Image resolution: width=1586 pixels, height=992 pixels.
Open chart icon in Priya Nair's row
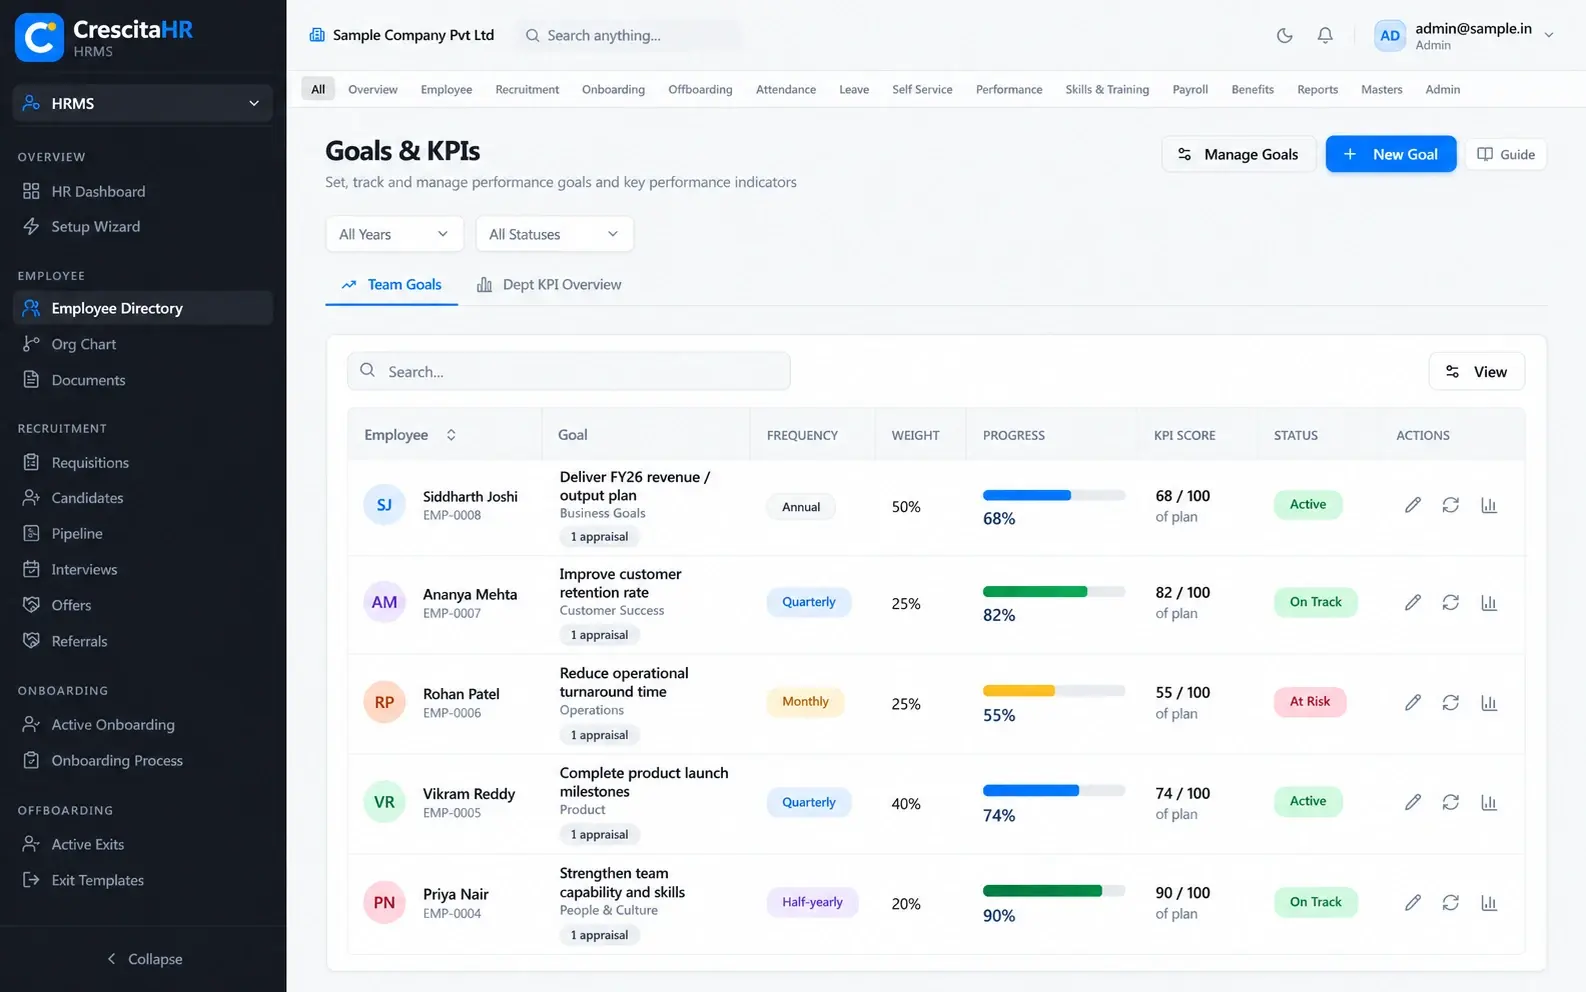1489,902
